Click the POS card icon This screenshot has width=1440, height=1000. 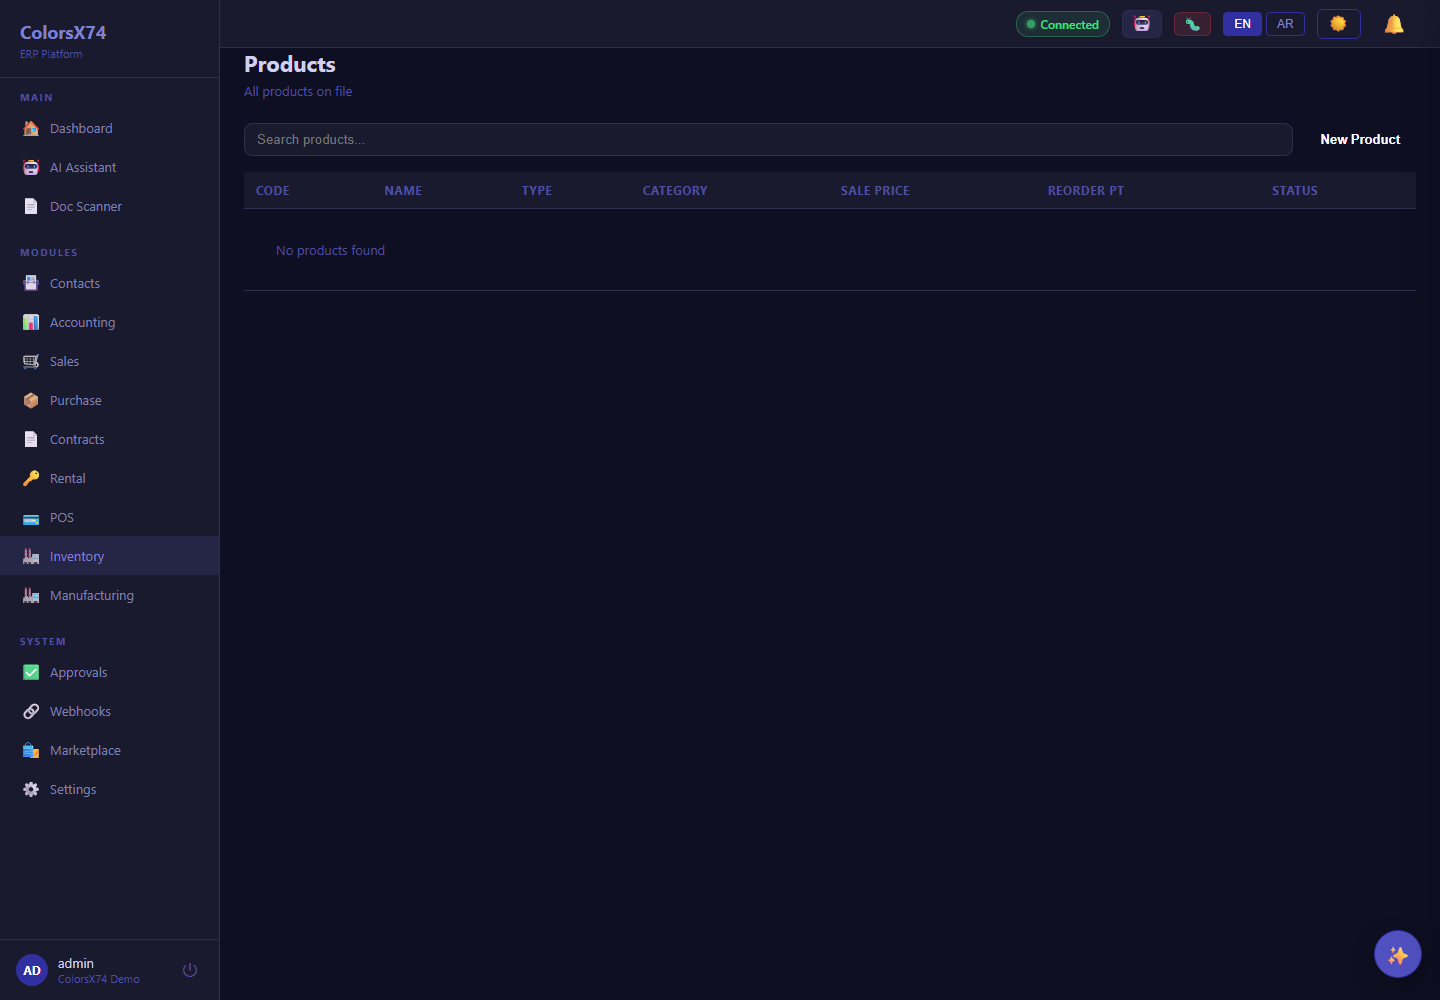pyautogui.click(x=31, y=518)
